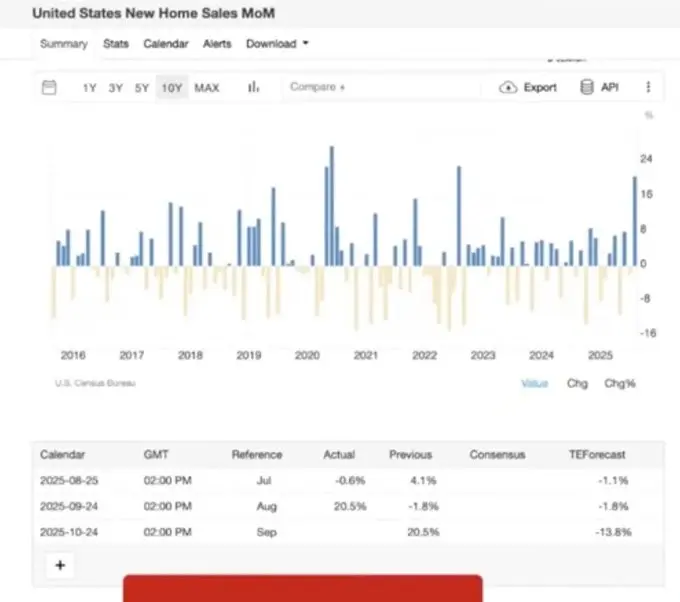Click the plus button below table

pos(60,565)
